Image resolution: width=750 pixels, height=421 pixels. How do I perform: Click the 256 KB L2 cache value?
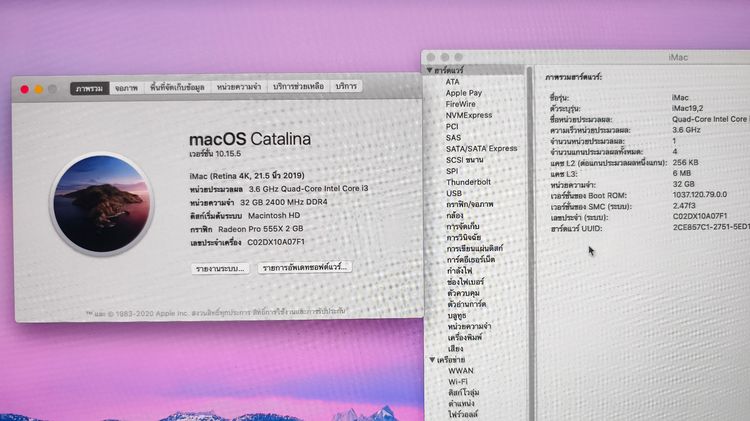click(685, 162)
